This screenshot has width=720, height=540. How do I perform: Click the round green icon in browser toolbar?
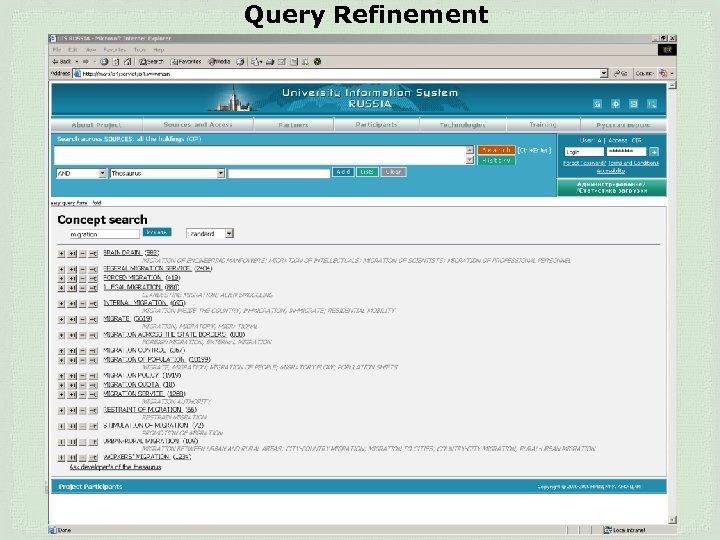tap(317, 62)
